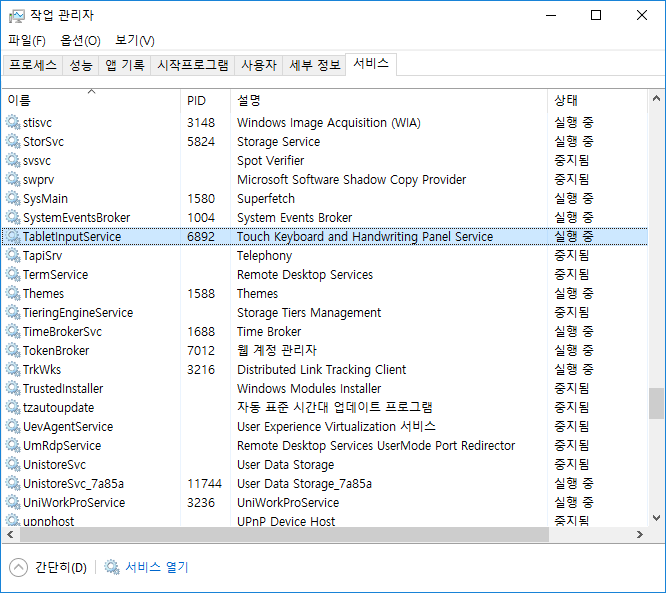Click the service icon beside Themes
The image size is (666, 593).
(x=13, y=294)
